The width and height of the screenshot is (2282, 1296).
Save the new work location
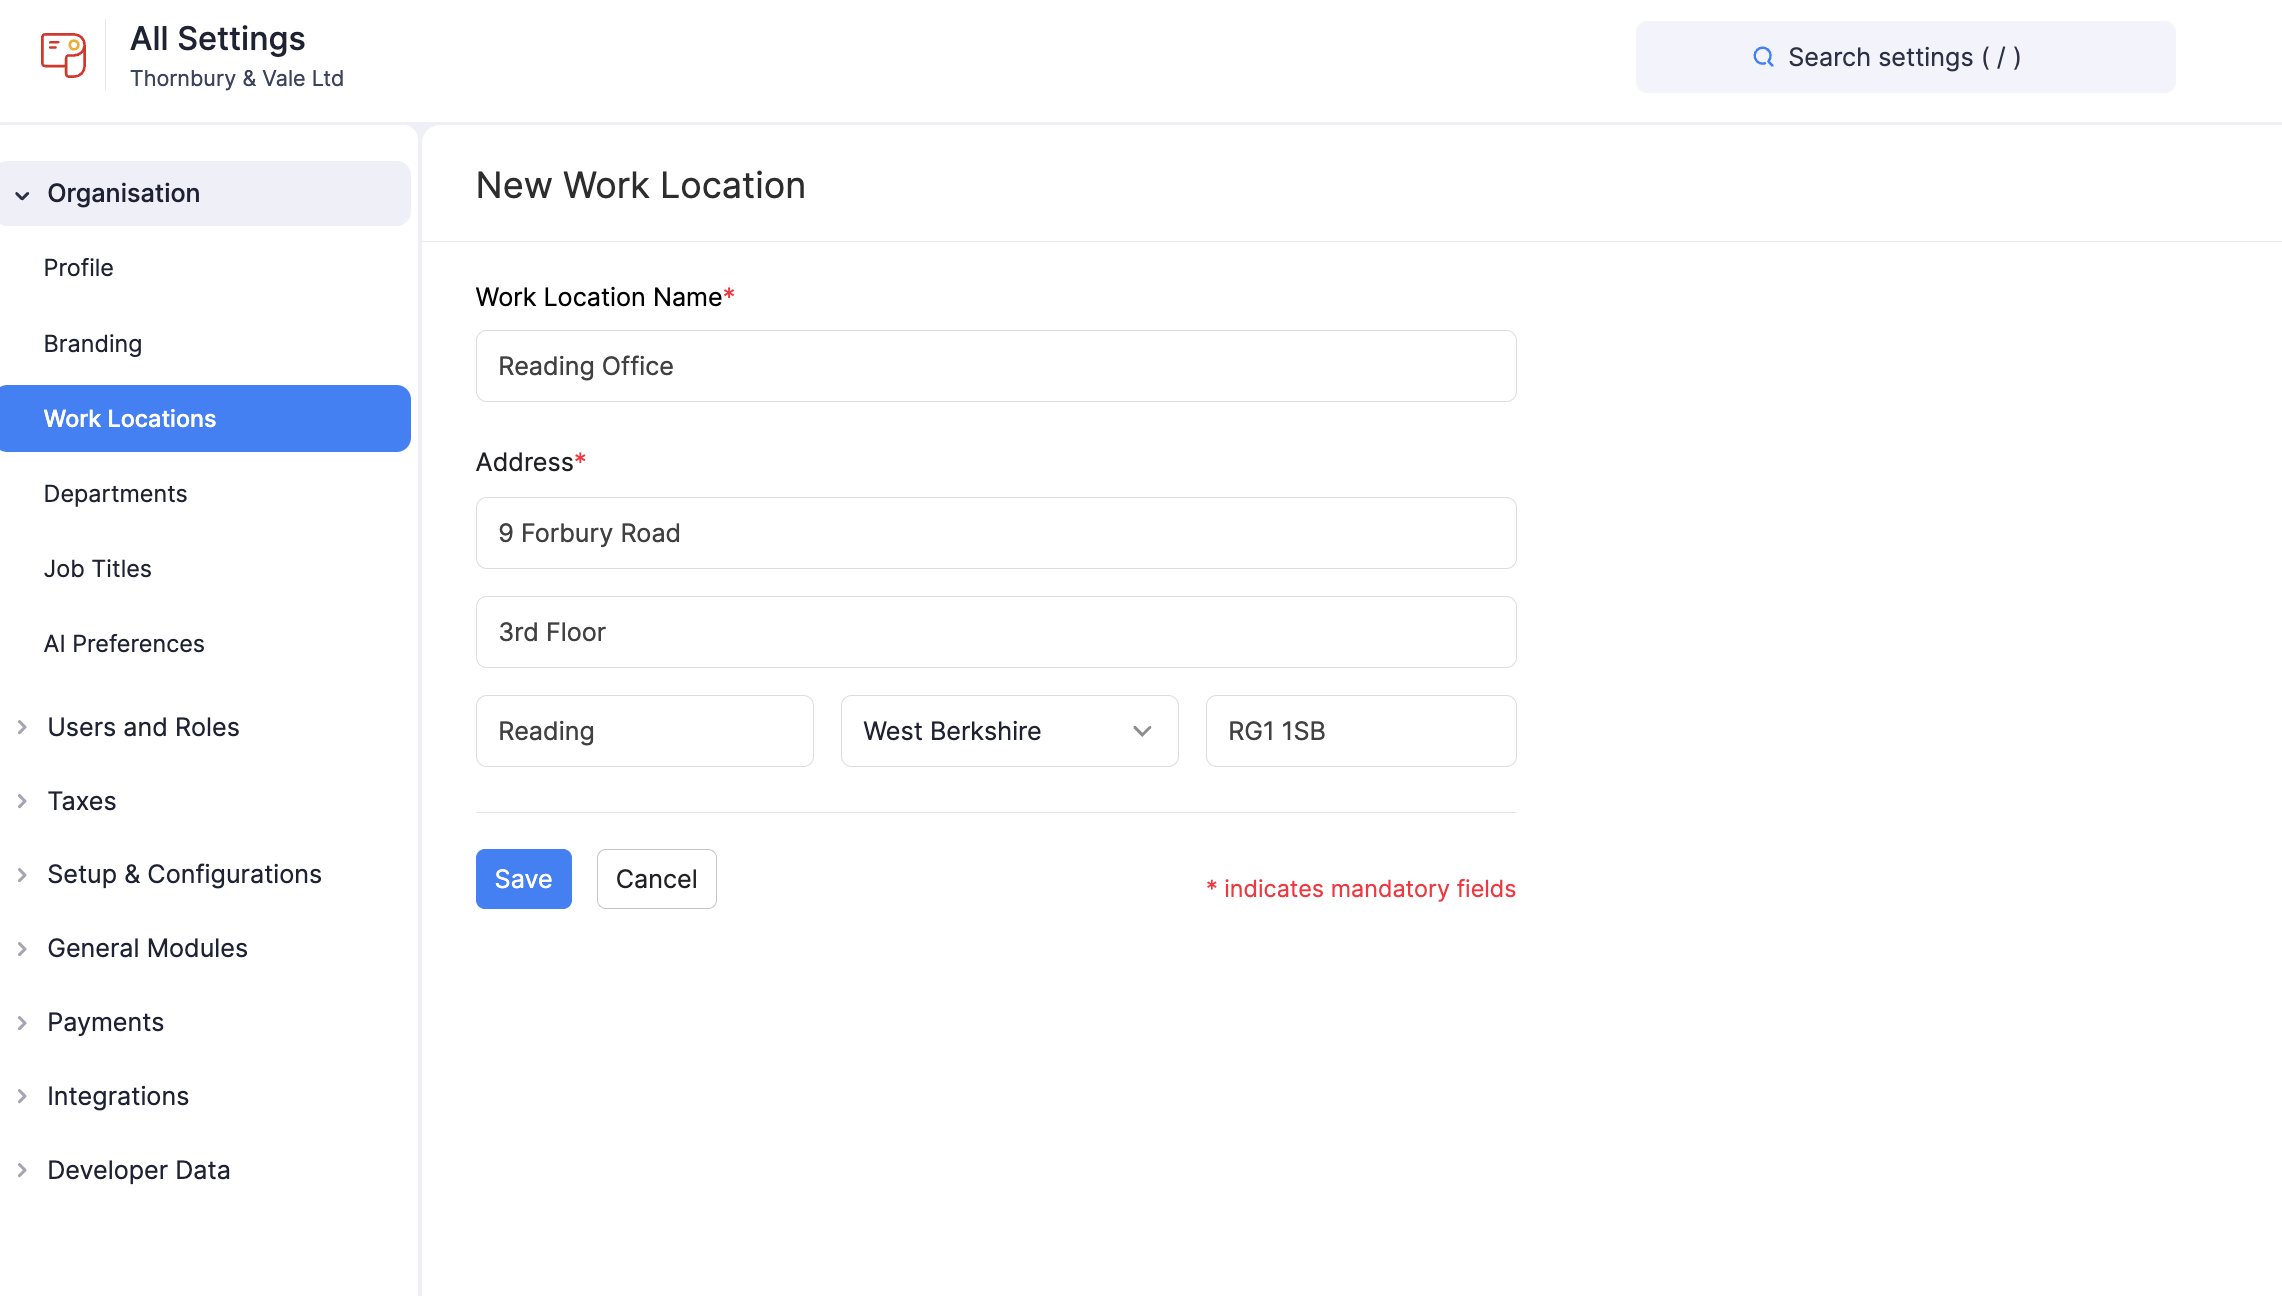pos(524,879)
